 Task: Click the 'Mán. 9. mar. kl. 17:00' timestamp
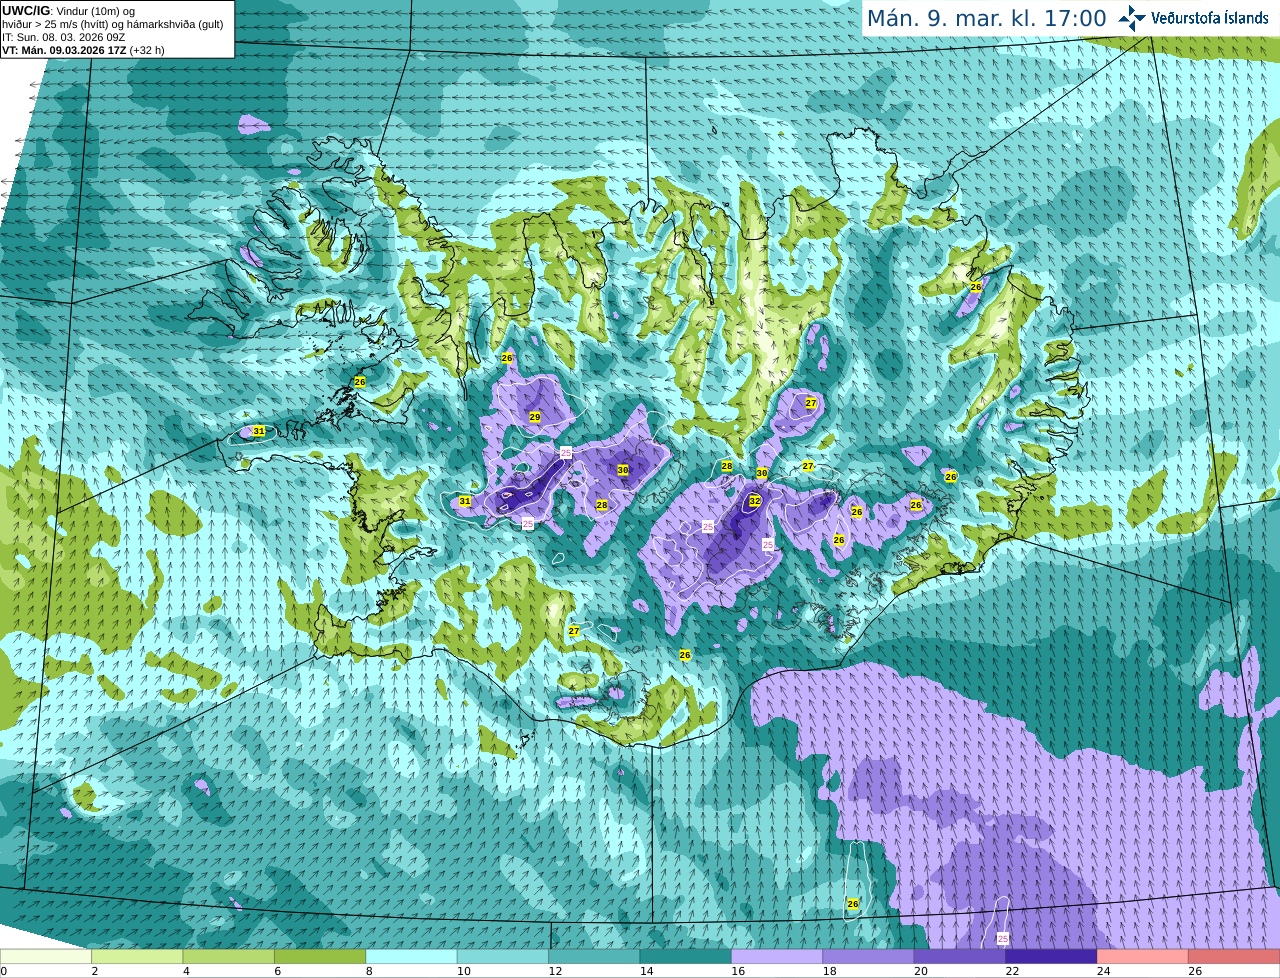click(987, 19)
